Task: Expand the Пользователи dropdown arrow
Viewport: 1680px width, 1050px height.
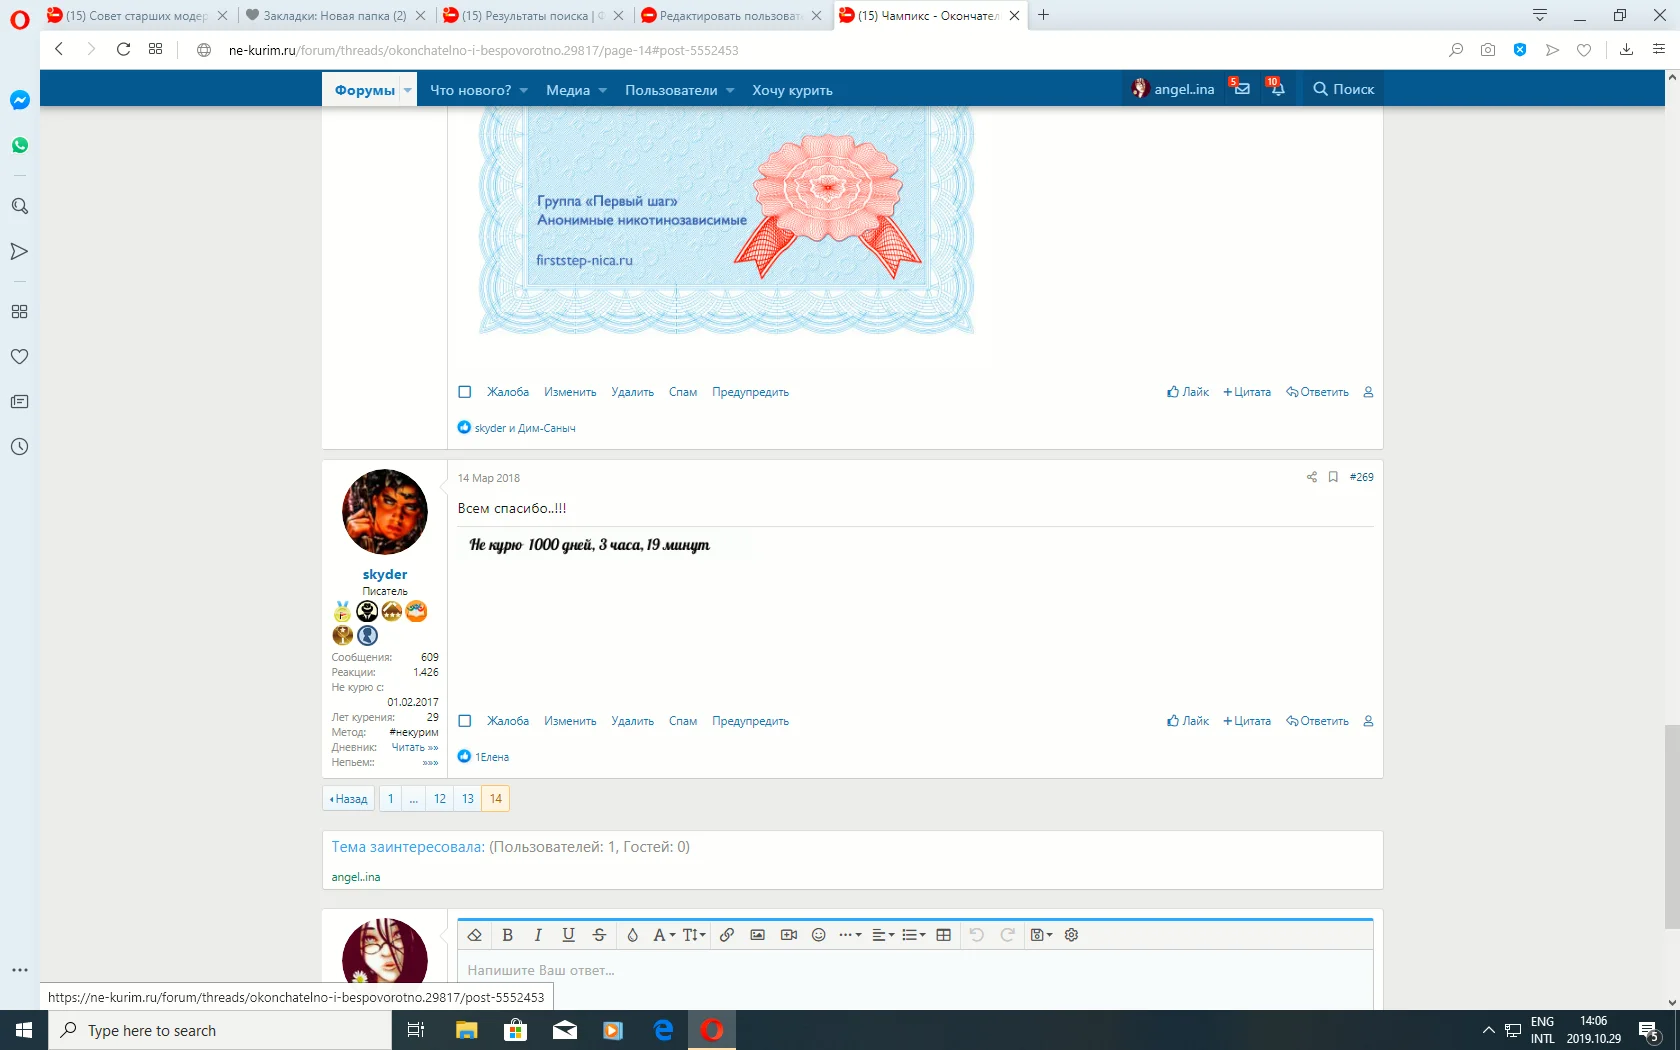Action: pyautogui.click(x=730, y=90)
